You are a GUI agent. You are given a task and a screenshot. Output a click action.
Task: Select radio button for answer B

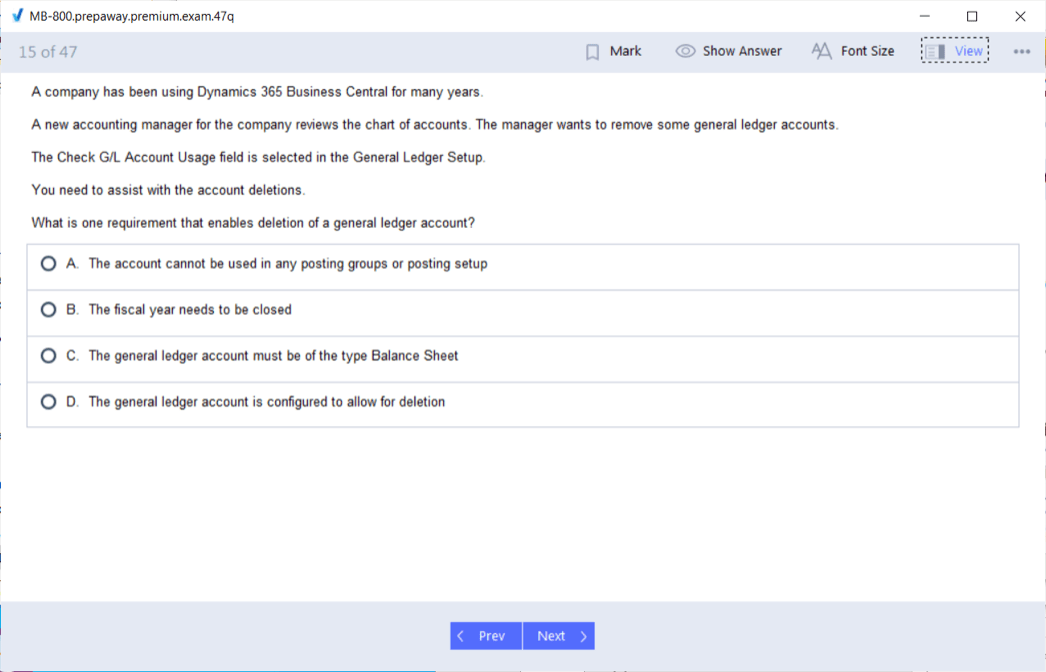click(48, 310)
